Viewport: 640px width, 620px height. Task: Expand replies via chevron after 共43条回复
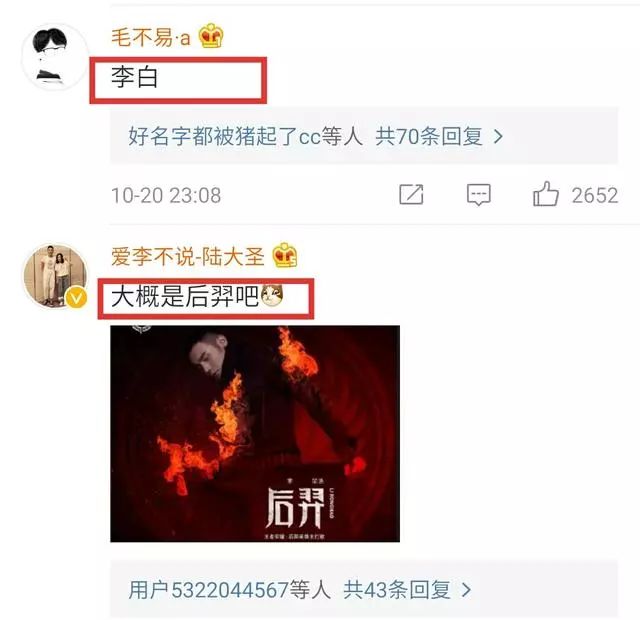[x=466, y=590]
